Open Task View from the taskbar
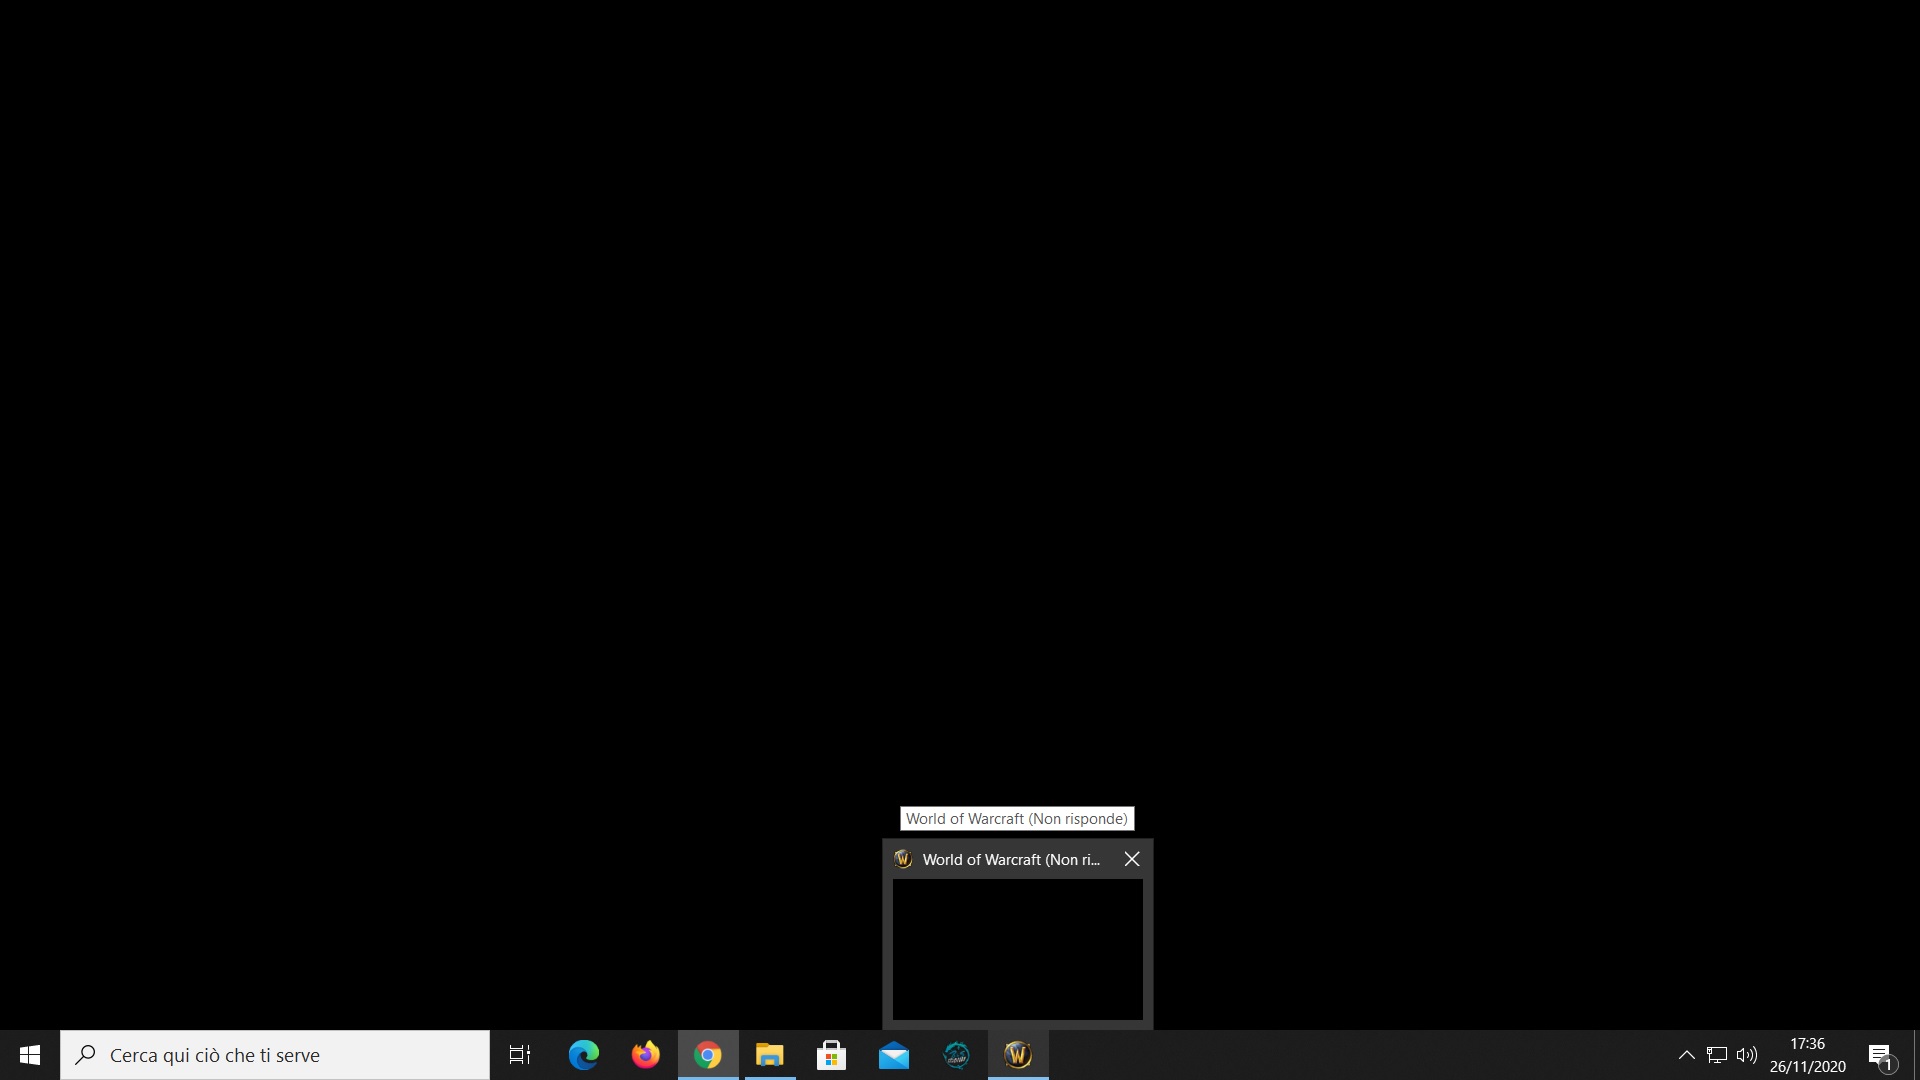The image size is (1920, 1080). (520, 1055)
